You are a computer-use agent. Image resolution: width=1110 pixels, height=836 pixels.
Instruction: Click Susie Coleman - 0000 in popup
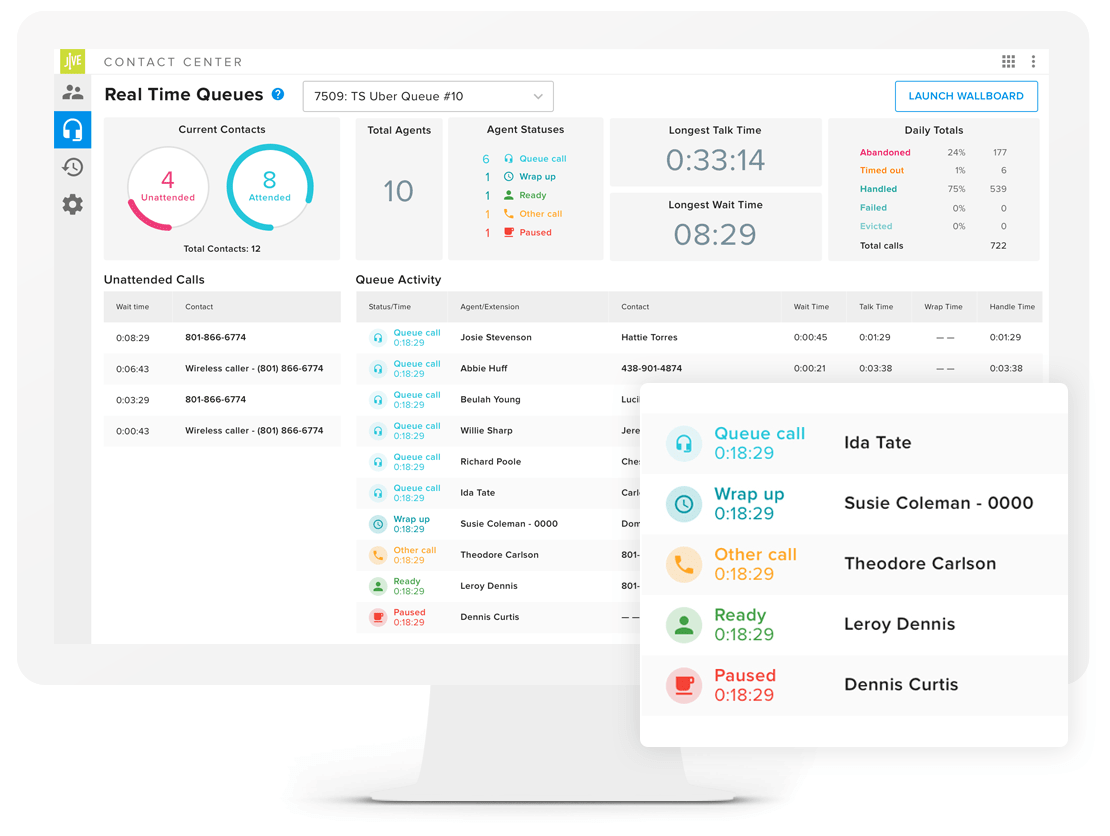click(x=939, y=503)
